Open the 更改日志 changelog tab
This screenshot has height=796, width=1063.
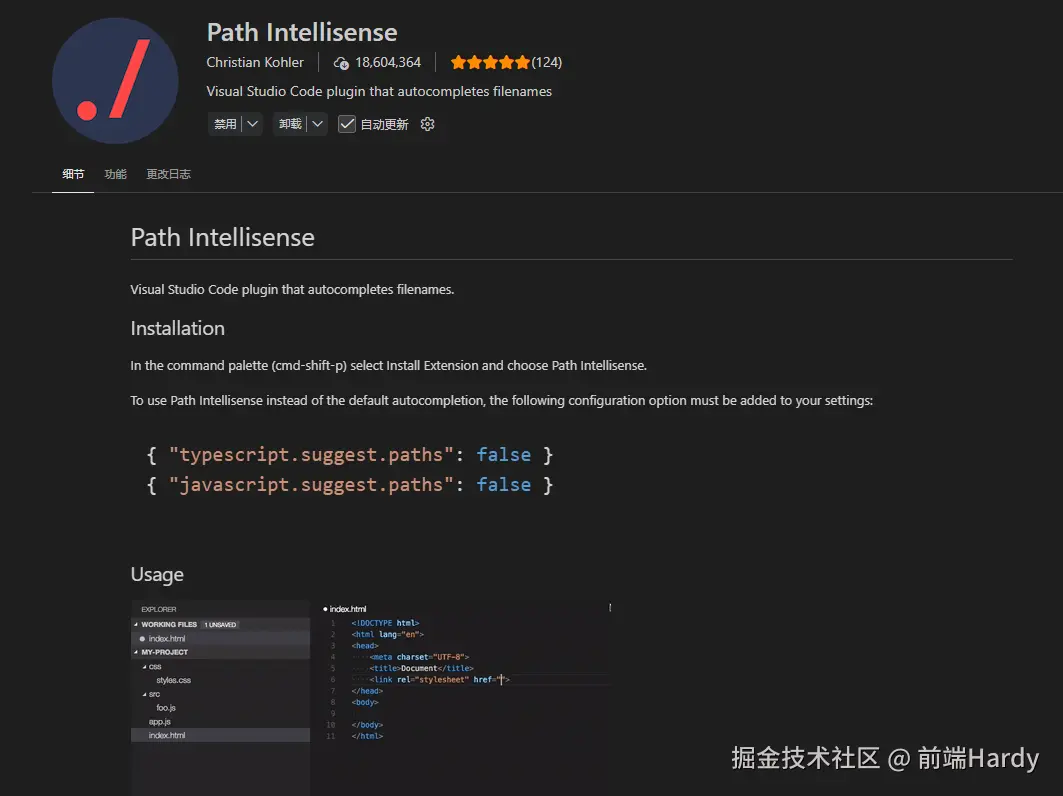169,174
